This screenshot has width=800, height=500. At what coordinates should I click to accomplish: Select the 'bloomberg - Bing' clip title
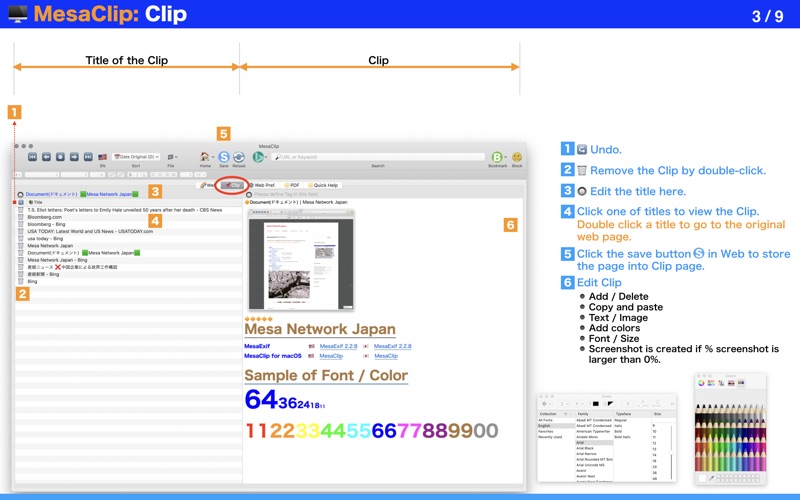[x=46, y=224]
